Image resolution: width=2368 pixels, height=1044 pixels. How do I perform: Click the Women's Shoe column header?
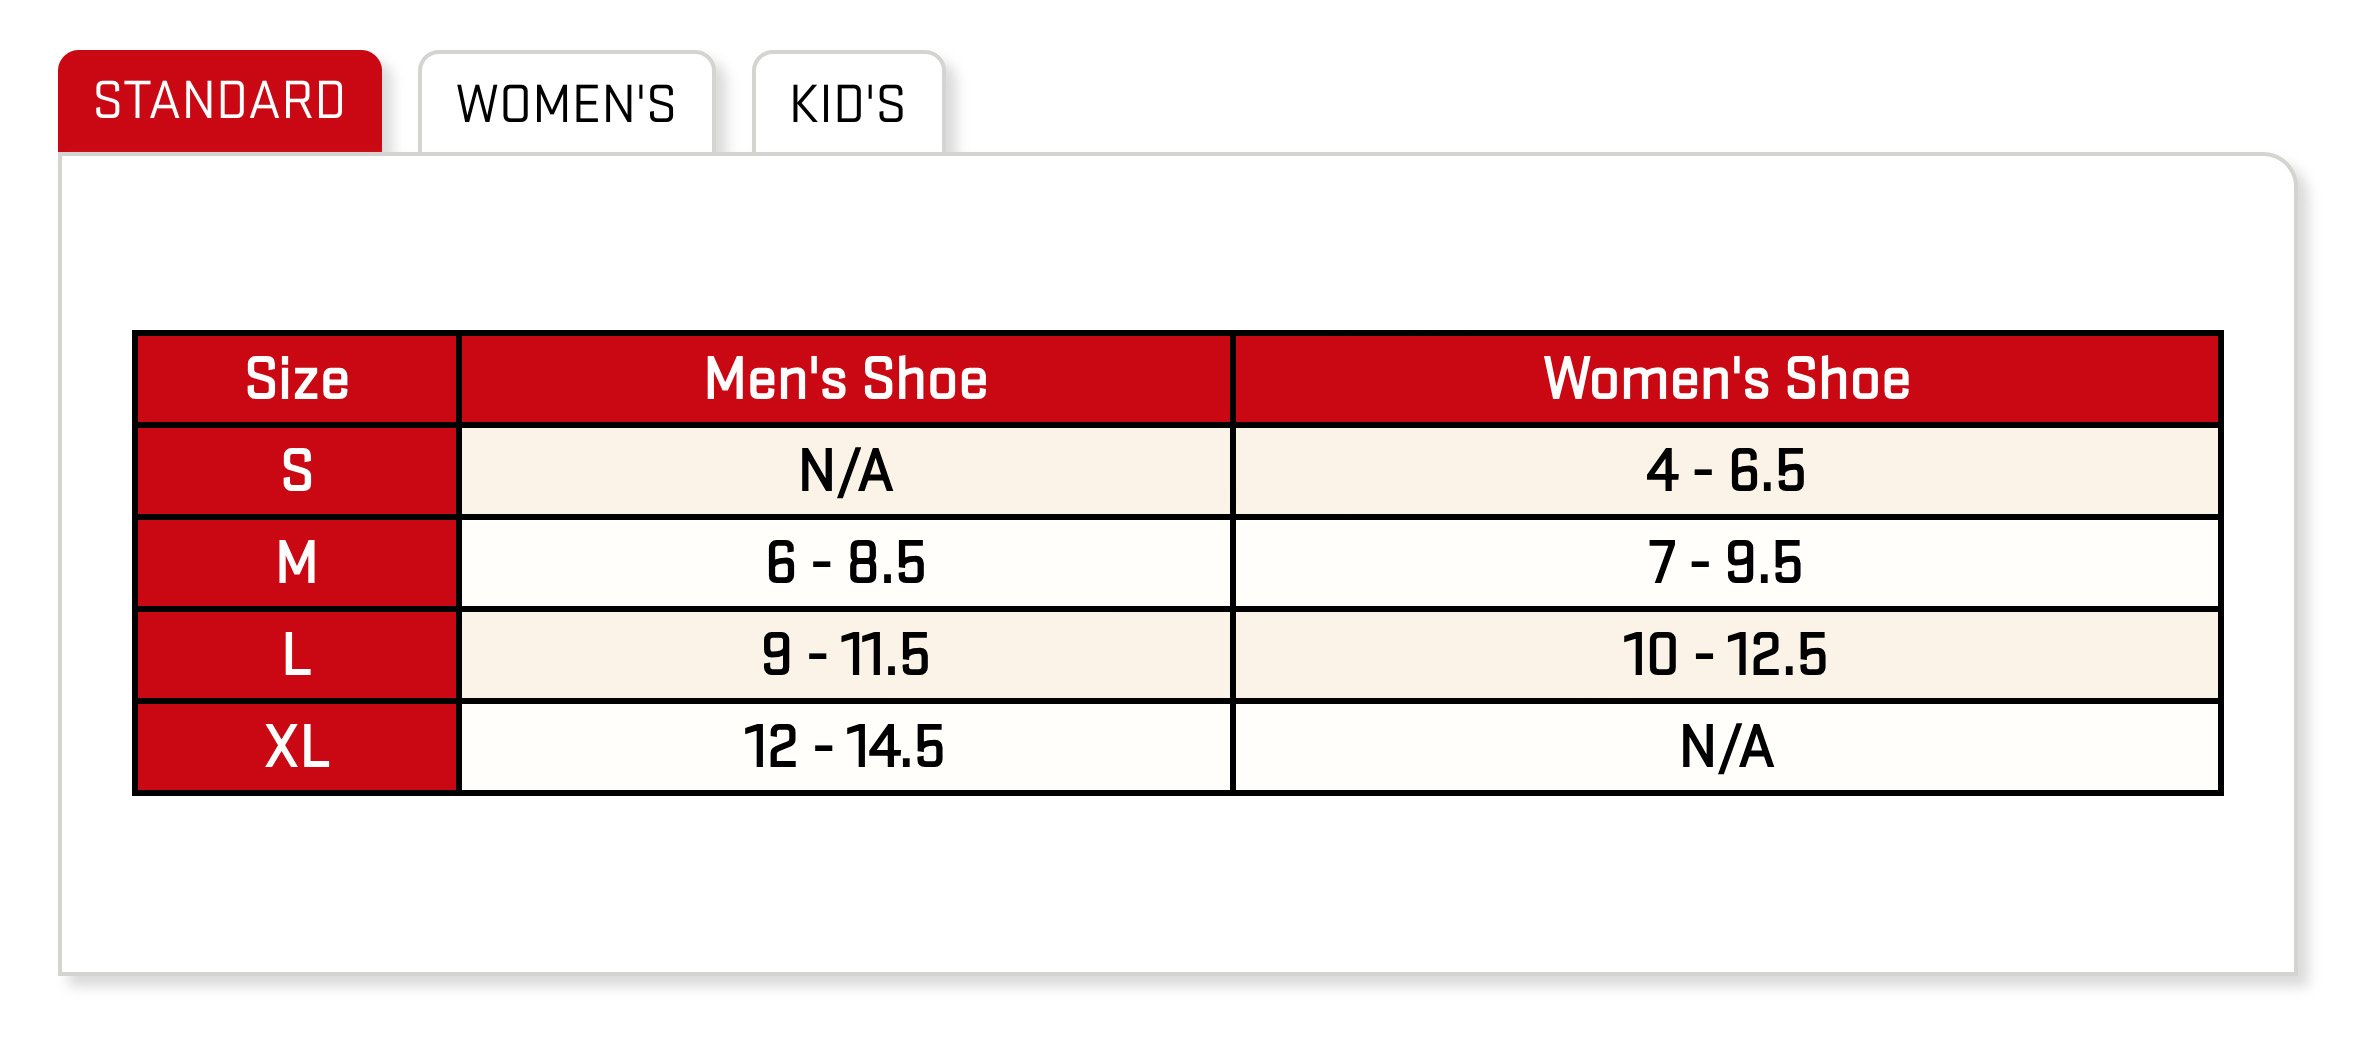tap(1727, 379)
